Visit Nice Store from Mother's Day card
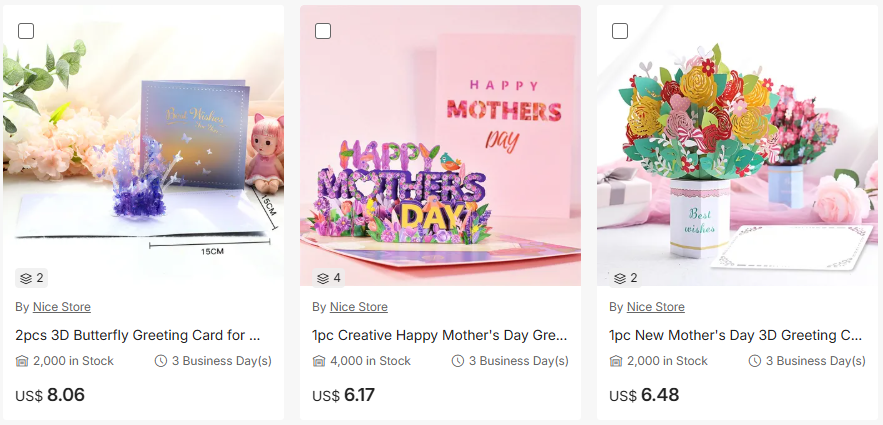Viewport: 883px width, 425px height. click(359, 307)
